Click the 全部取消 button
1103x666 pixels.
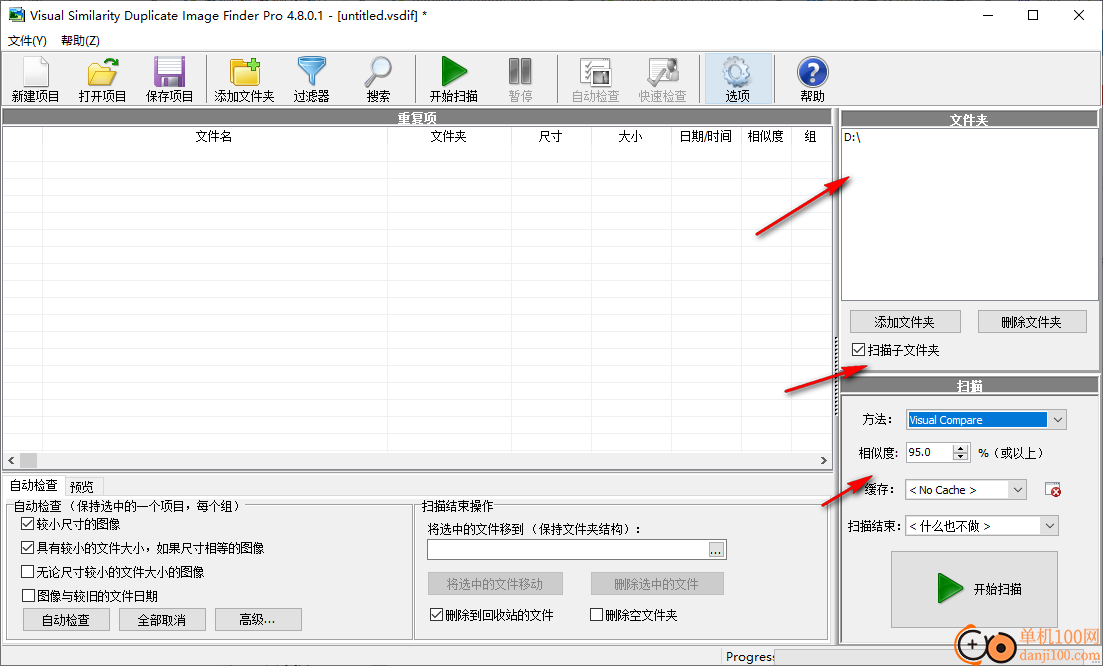[162, 620]
